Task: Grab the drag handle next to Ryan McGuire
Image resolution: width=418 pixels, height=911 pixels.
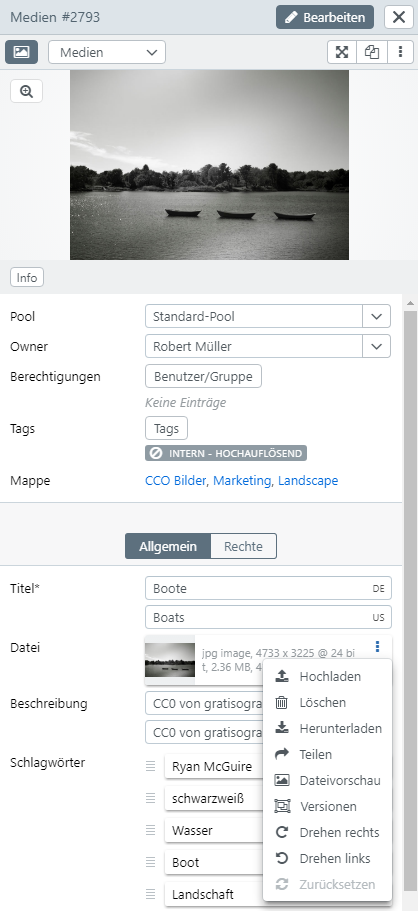Action: 151,766
